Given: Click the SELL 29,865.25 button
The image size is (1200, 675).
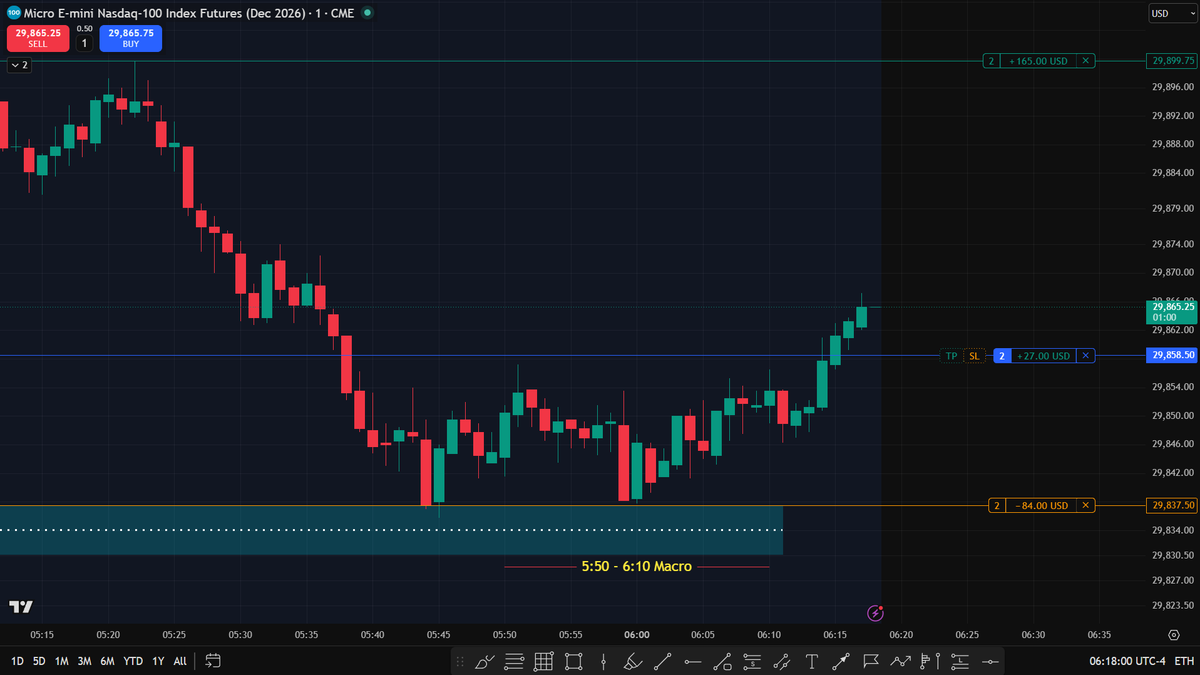Looking at the screenshot, I should [x=37, y=38].
